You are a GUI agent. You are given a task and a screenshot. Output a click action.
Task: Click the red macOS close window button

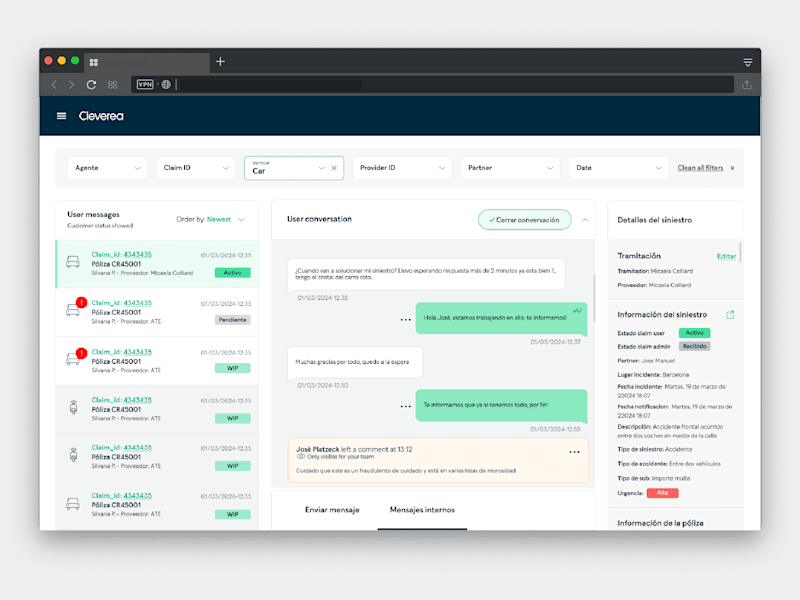pos(48,61)
